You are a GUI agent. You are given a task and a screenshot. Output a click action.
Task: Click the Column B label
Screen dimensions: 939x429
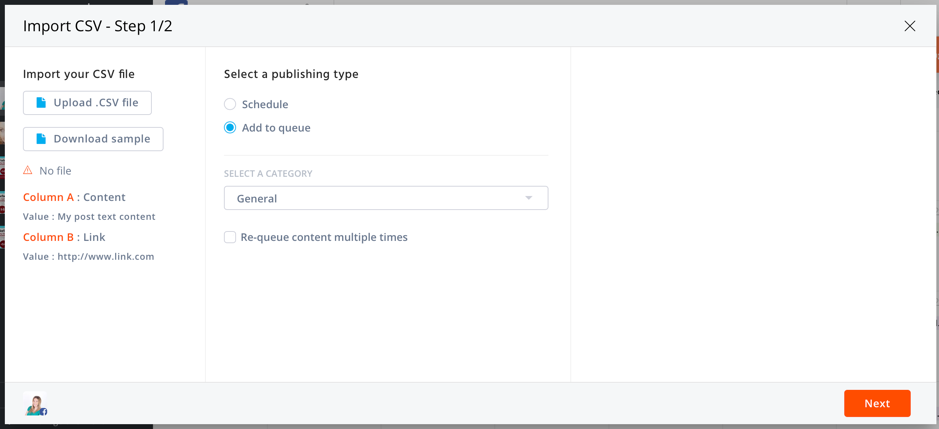tap(49, 237)
